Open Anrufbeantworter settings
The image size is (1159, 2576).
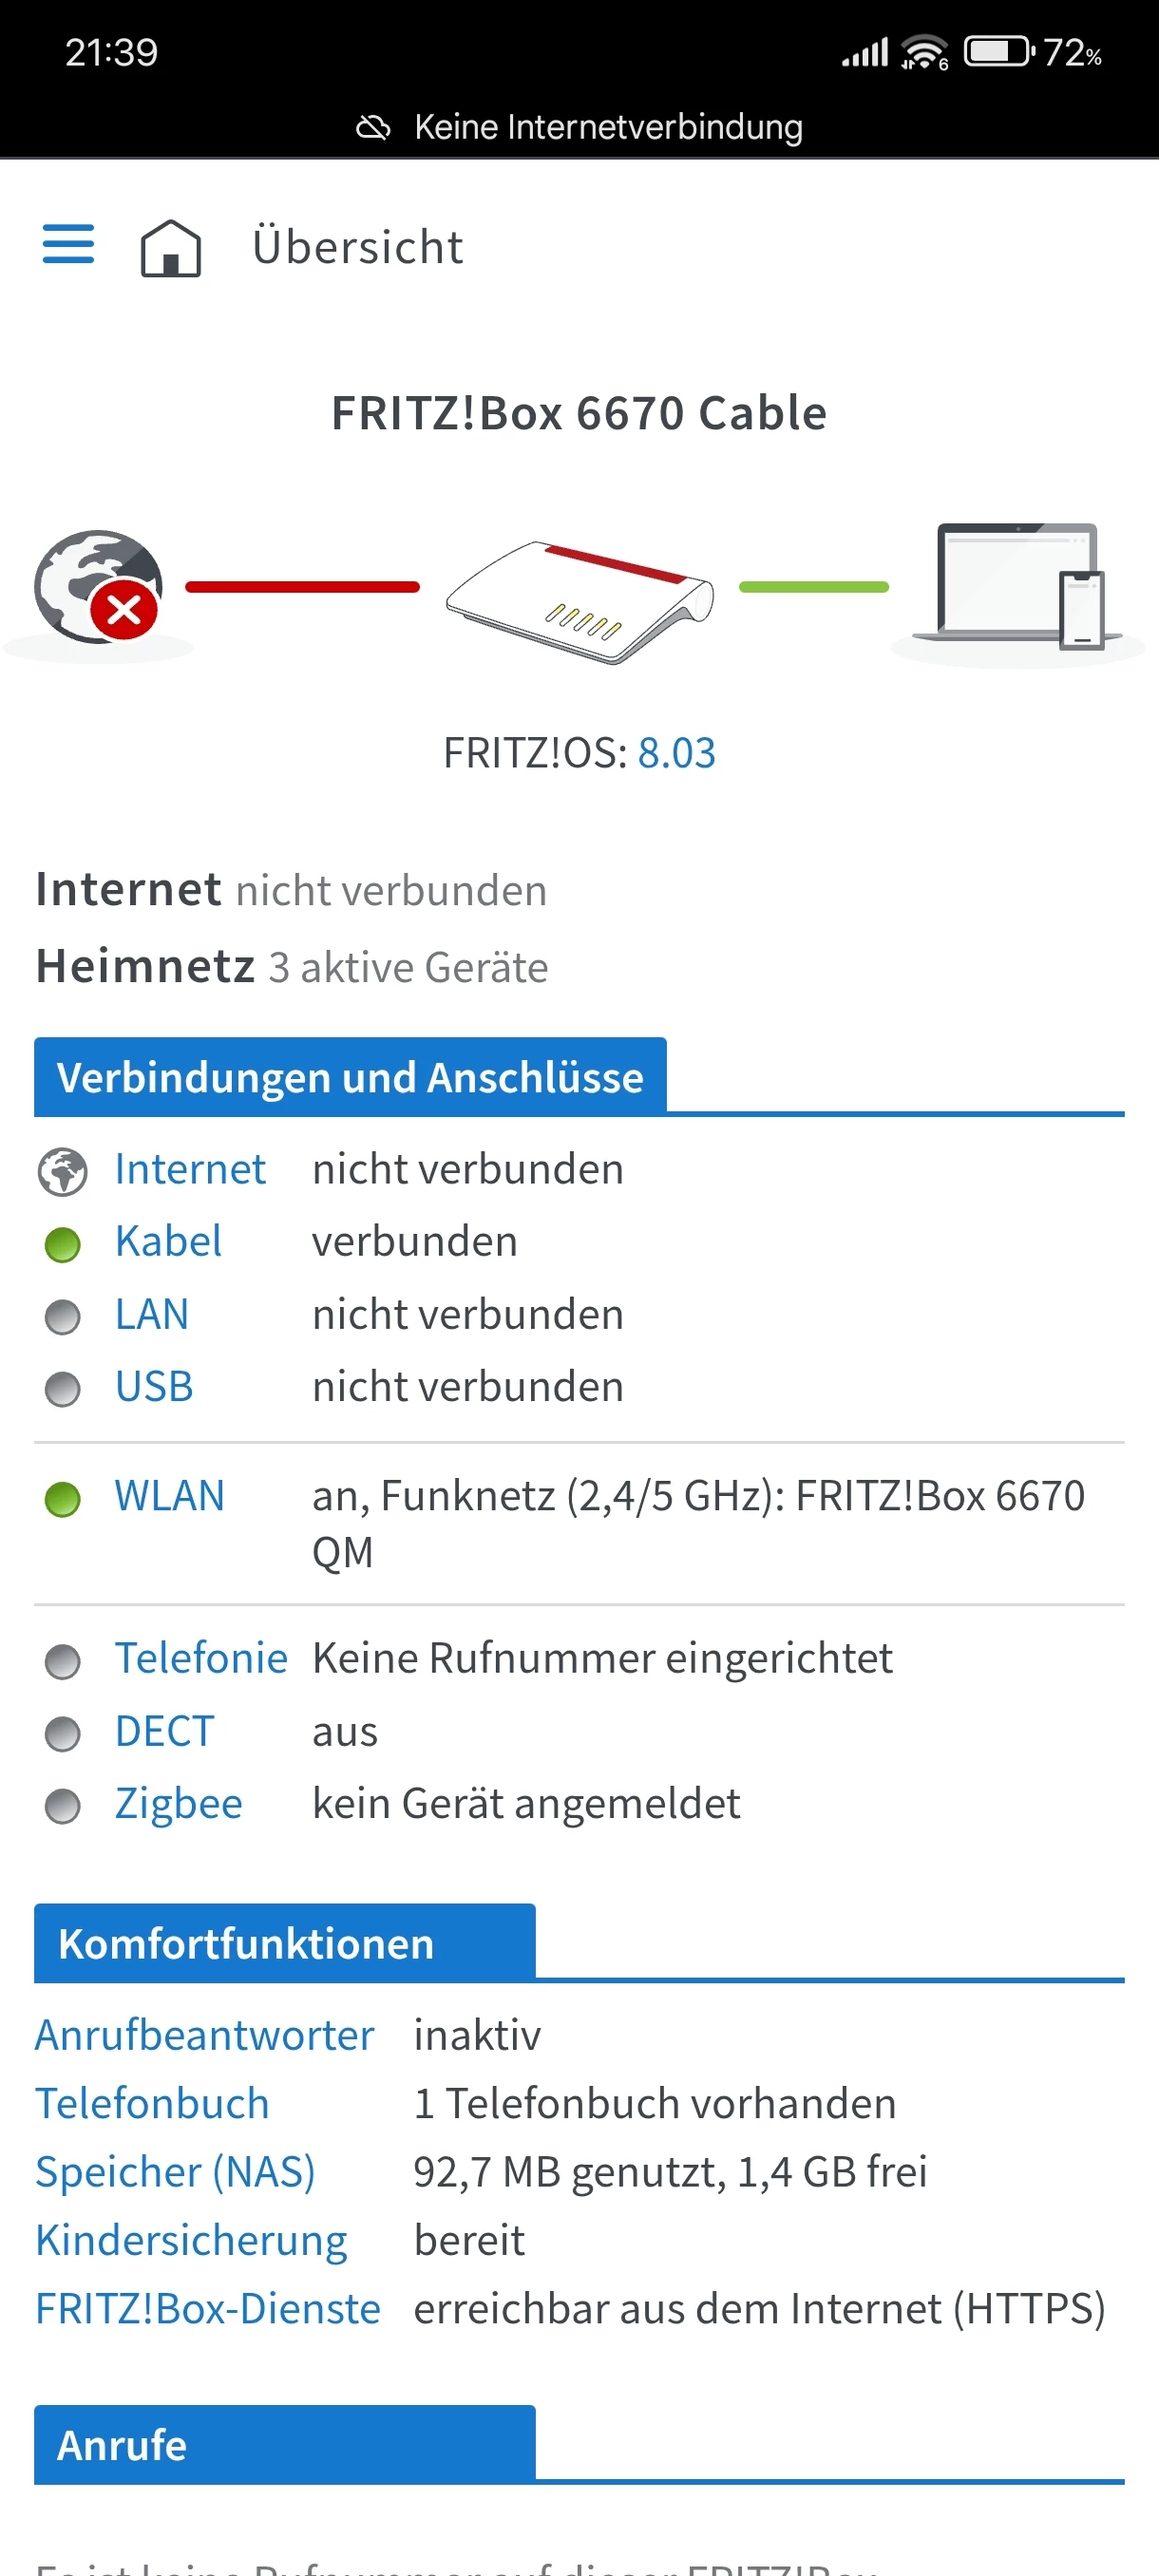[205, 2035]
